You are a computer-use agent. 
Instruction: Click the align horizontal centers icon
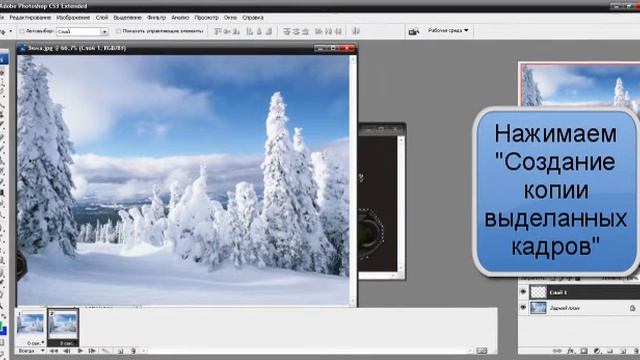click(259, 31)
